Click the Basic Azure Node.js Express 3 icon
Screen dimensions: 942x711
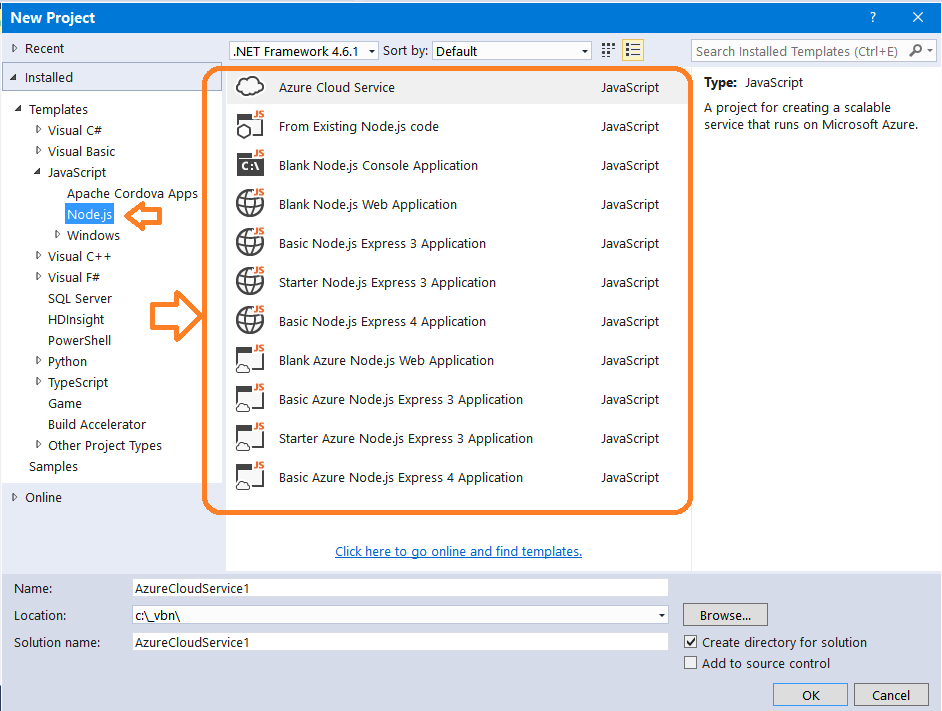tap(250, 398)
